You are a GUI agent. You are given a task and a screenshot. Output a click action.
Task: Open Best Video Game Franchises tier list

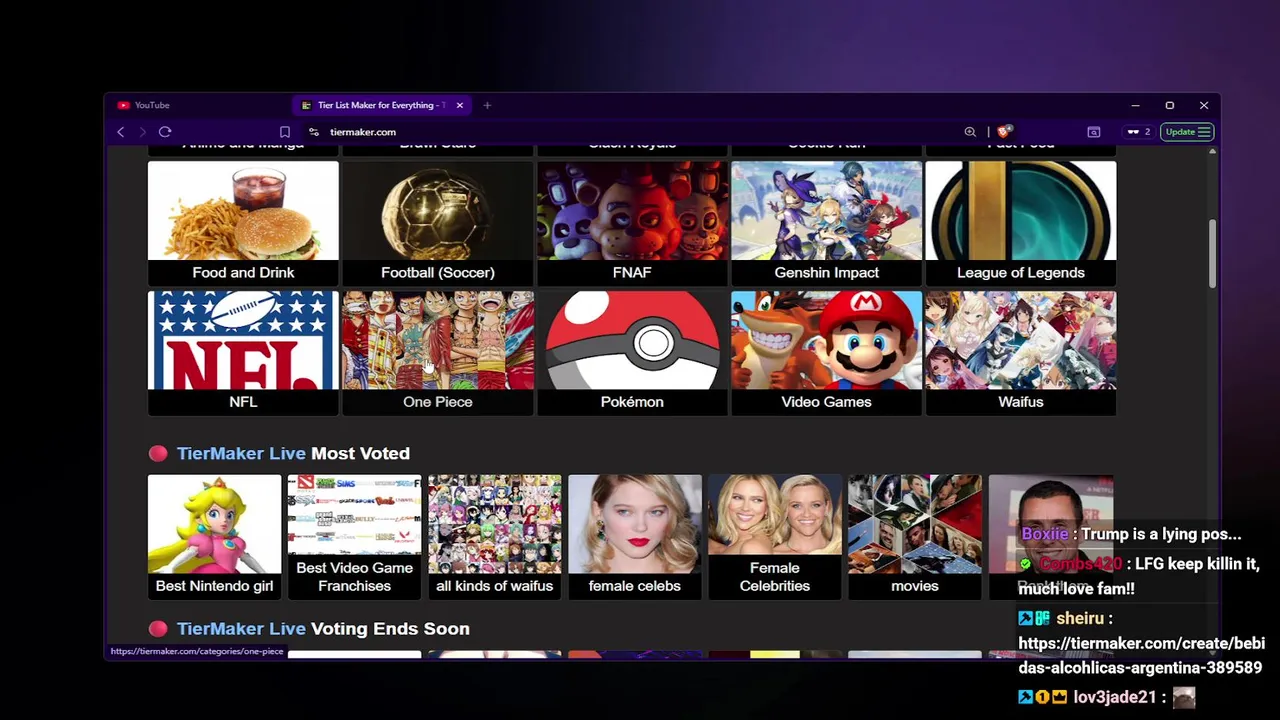point(354,537)
